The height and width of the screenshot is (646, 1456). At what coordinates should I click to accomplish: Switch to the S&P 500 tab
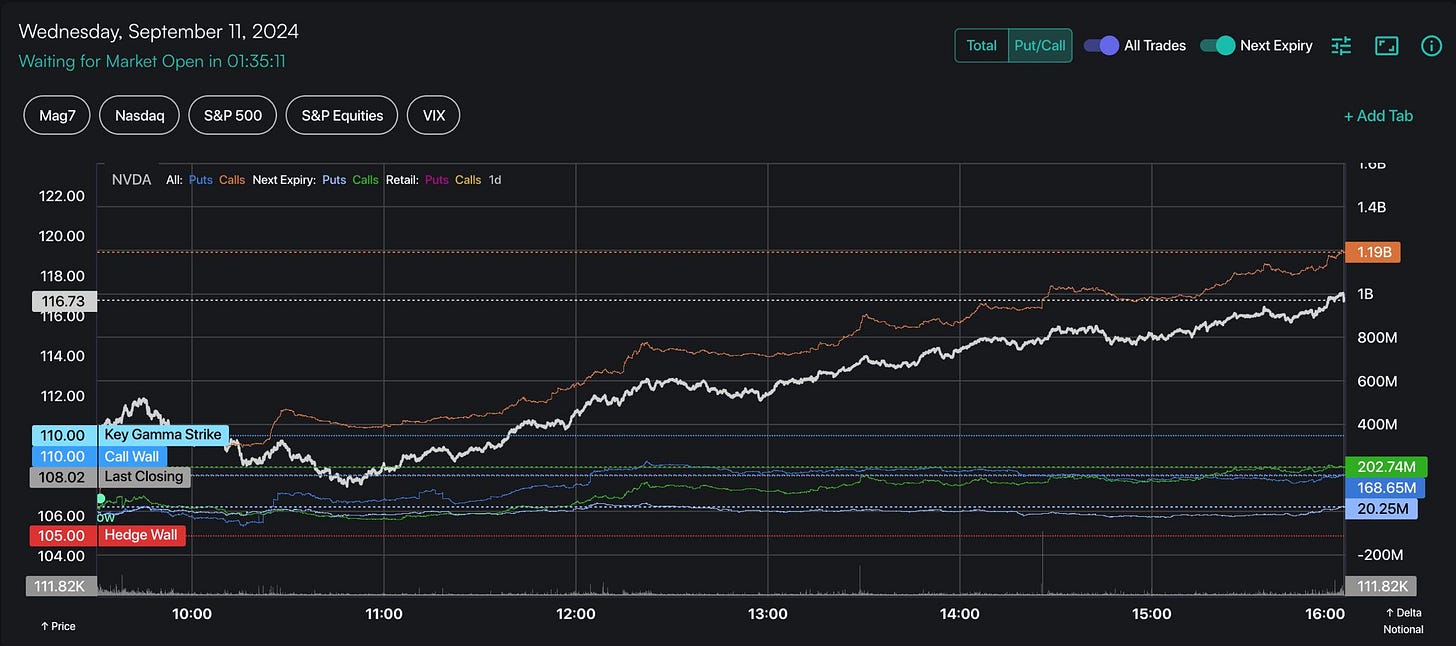pos(233,115)
